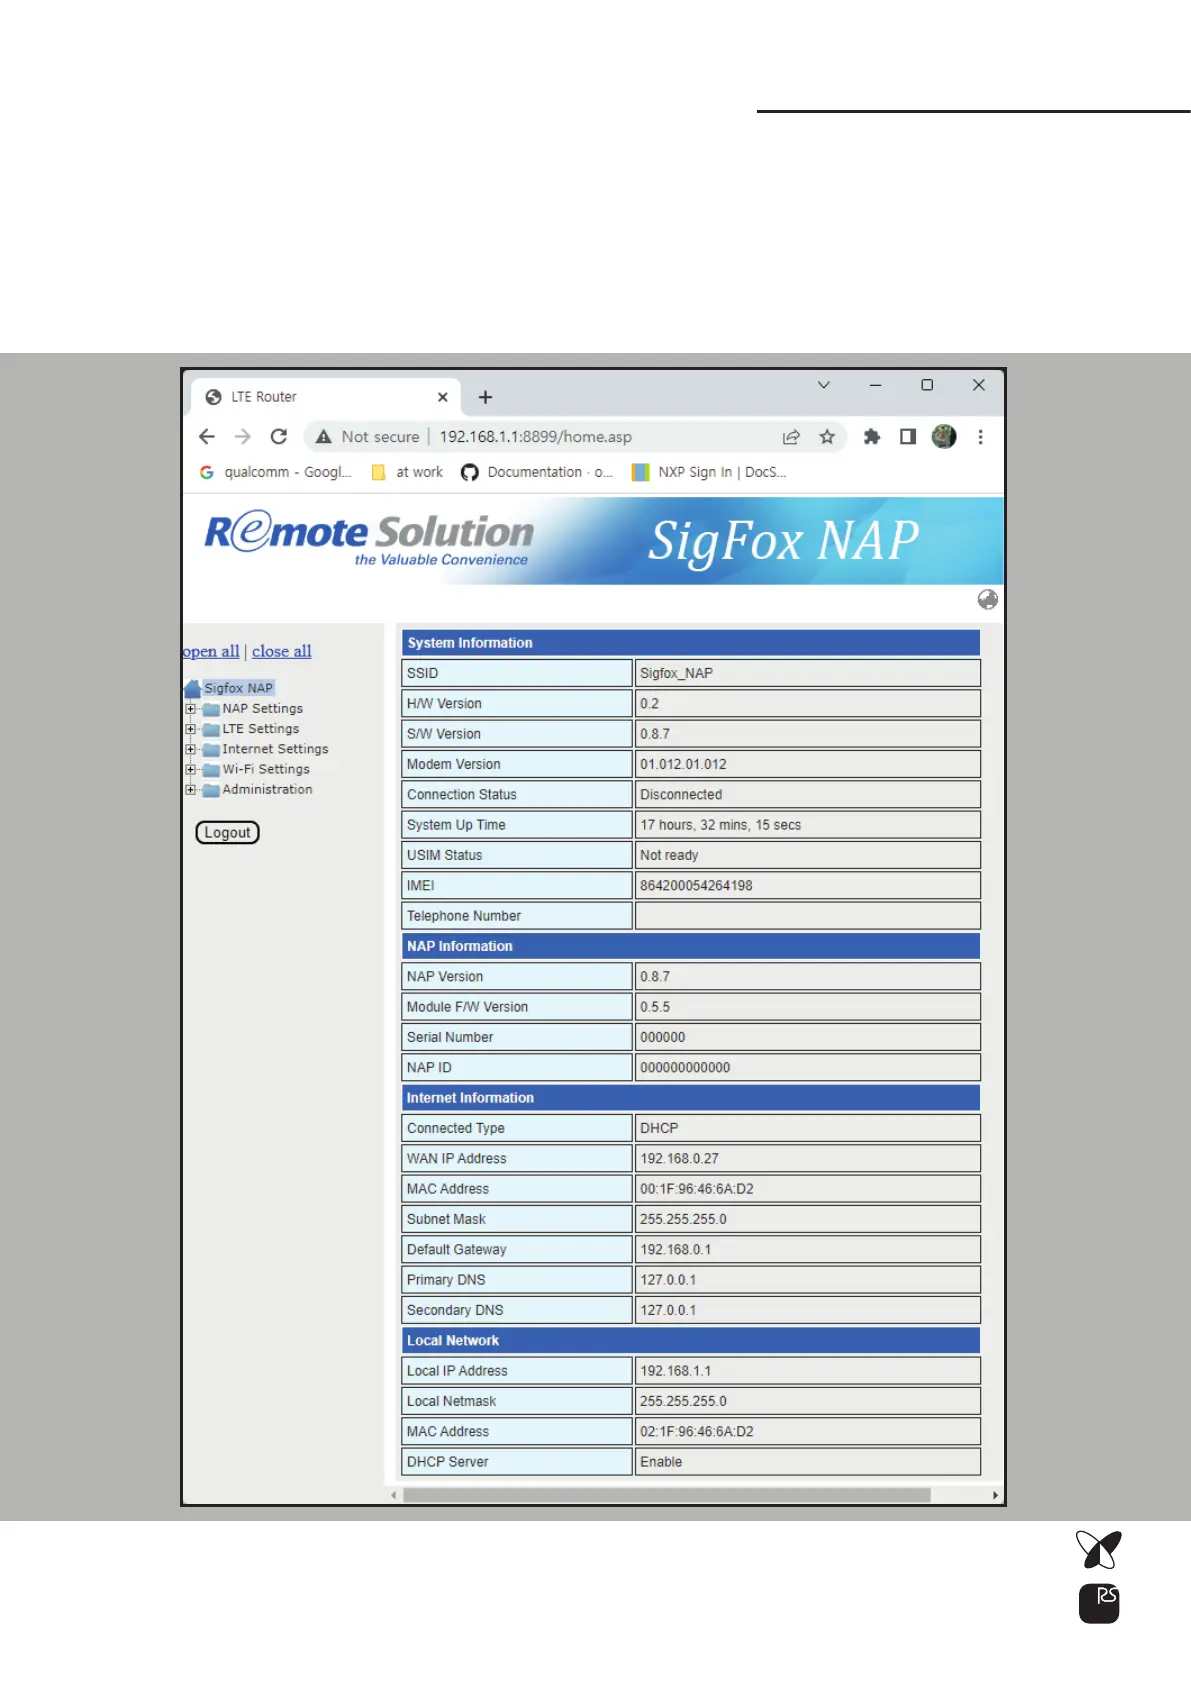Click the Wi-Fi Settings folder icon
The image size is (1191, 1684).
211,769
